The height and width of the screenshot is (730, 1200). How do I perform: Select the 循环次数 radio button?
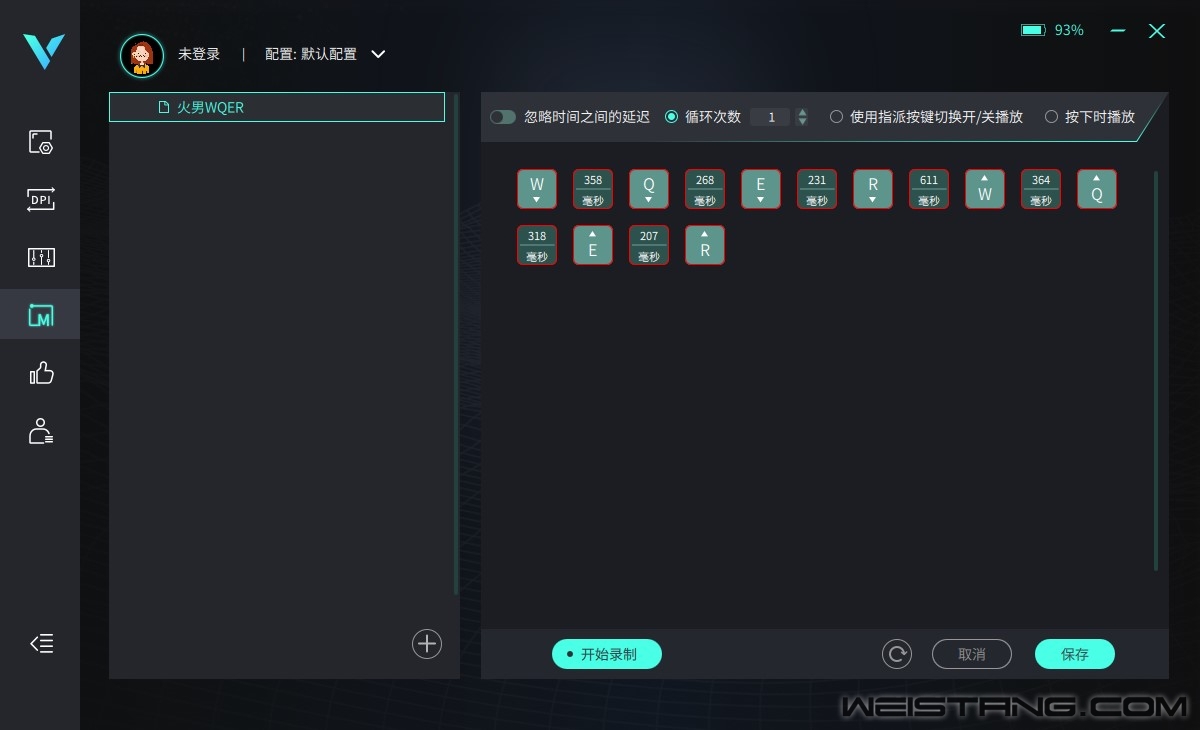point(671,117)
